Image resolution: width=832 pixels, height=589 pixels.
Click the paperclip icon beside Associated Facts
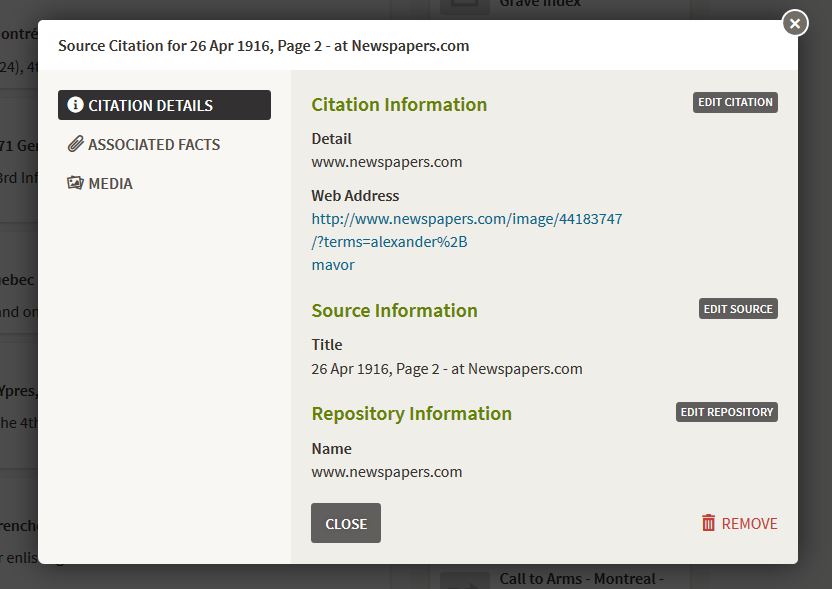pos(75,144)
